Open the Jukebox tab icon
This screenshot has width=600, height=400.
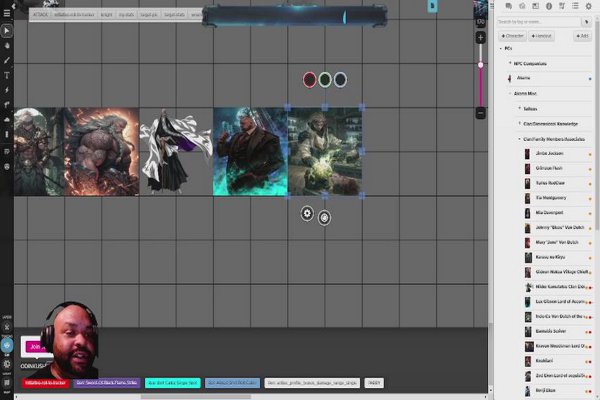(562, 6)
